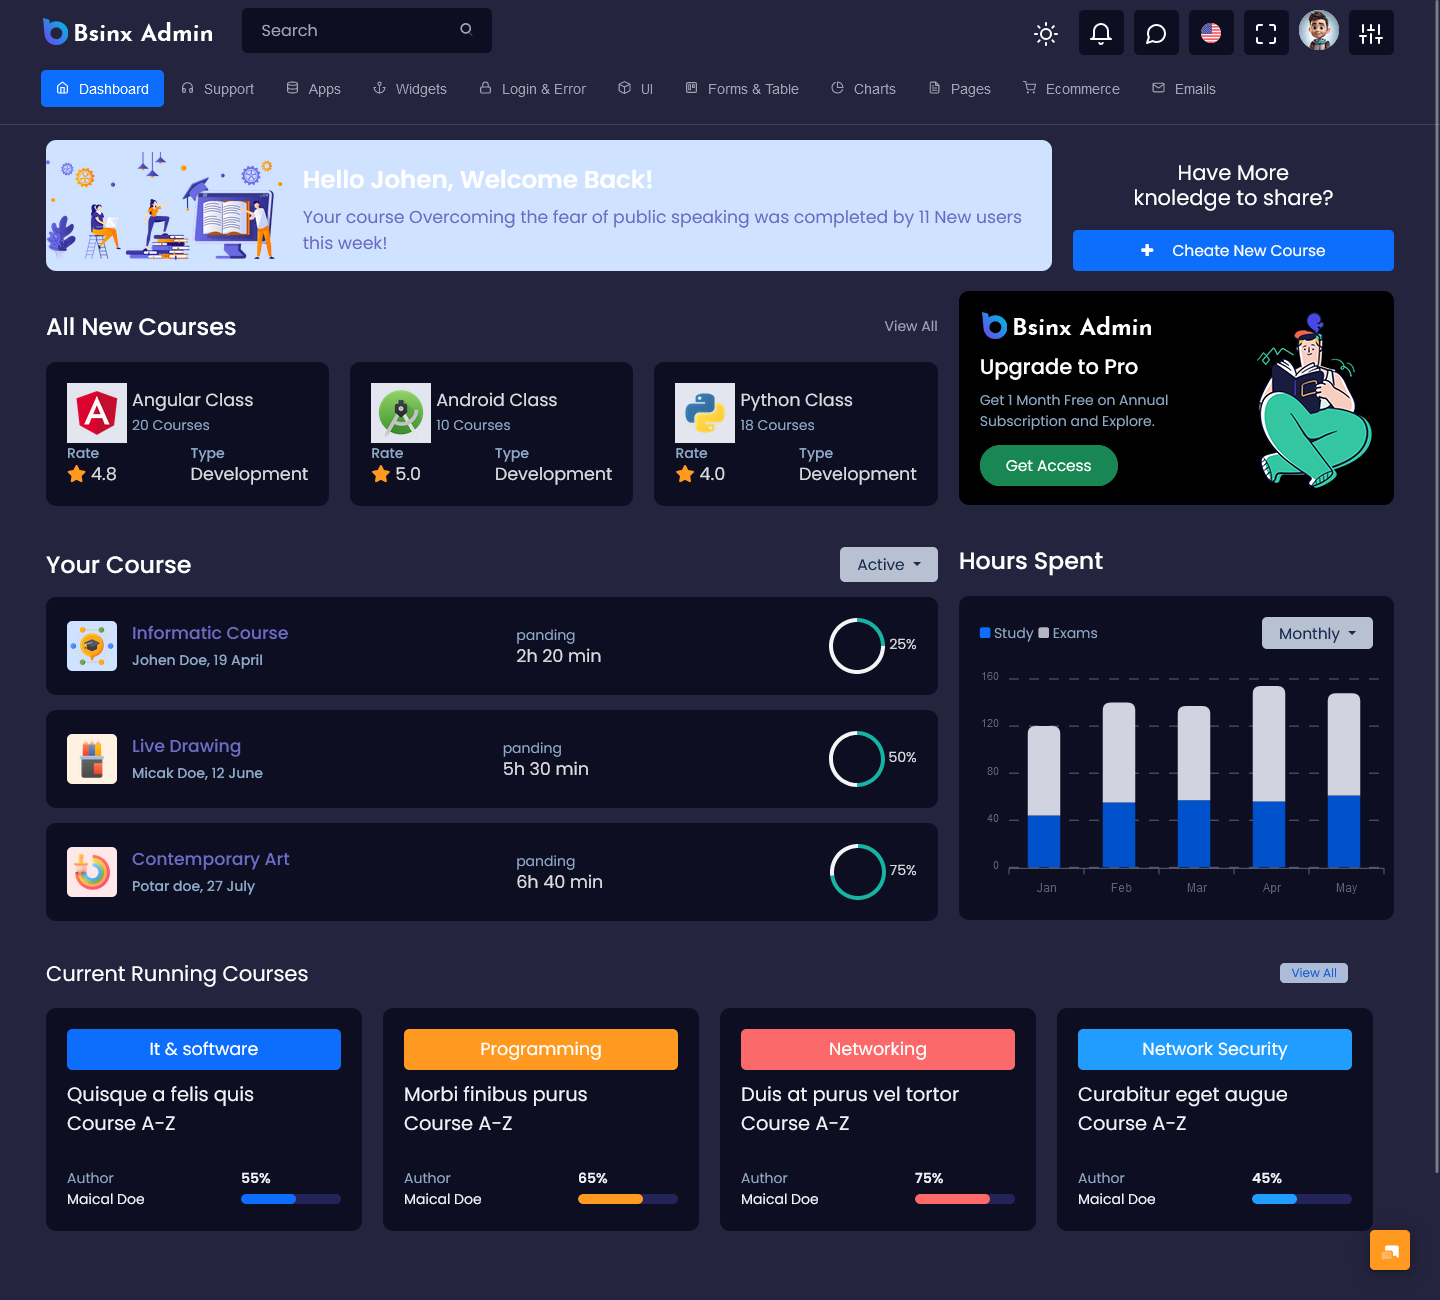Click the Python Class course icon
Screen dimensions: 1440x1300
click(705, 412)
